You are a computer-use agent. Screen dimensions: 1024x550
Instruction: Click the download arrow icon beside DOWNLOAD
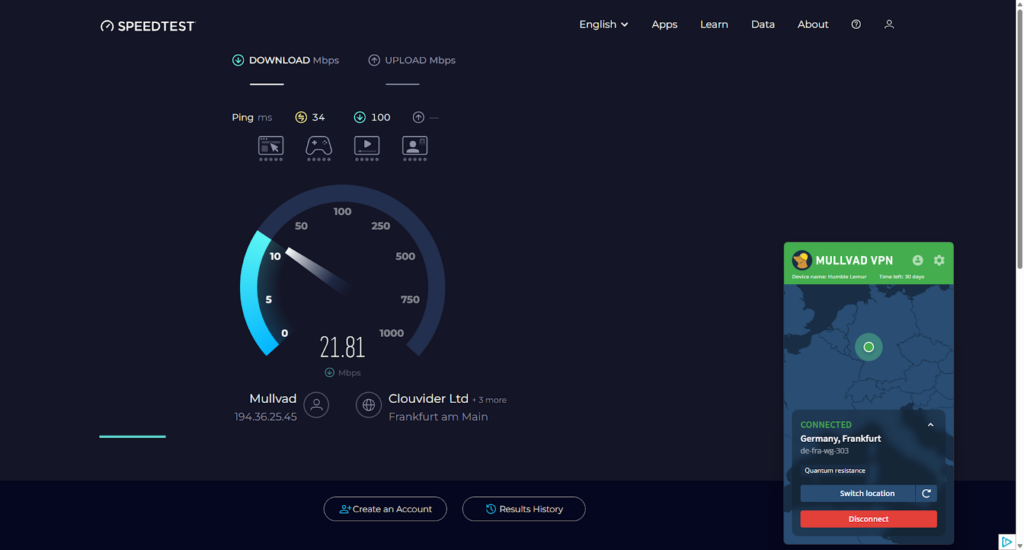pyautogui.click(x=238, y=60)
